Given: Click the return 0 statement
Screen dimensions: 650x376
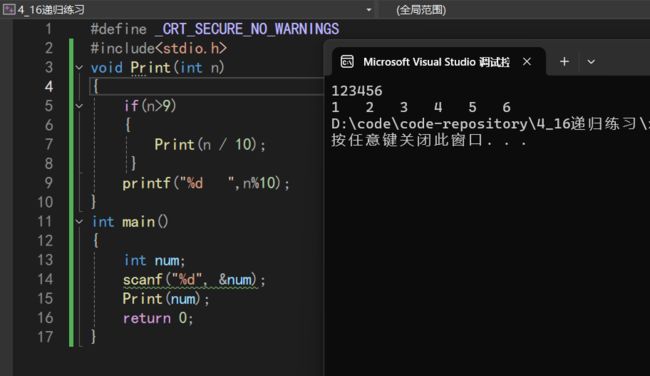Looking at the screenshot, I should click(x=158, y=318).
